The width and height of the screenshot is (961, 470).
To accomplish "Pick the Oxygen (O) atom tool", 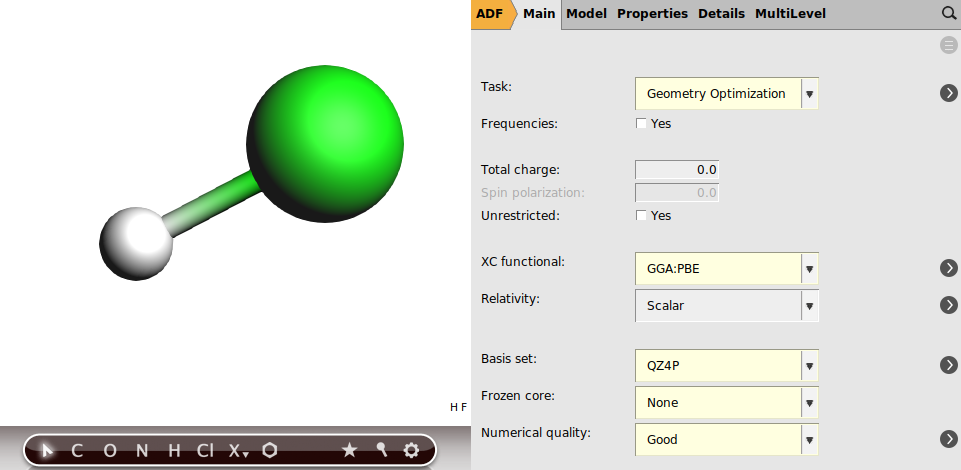I will click(x=110, y=451).
